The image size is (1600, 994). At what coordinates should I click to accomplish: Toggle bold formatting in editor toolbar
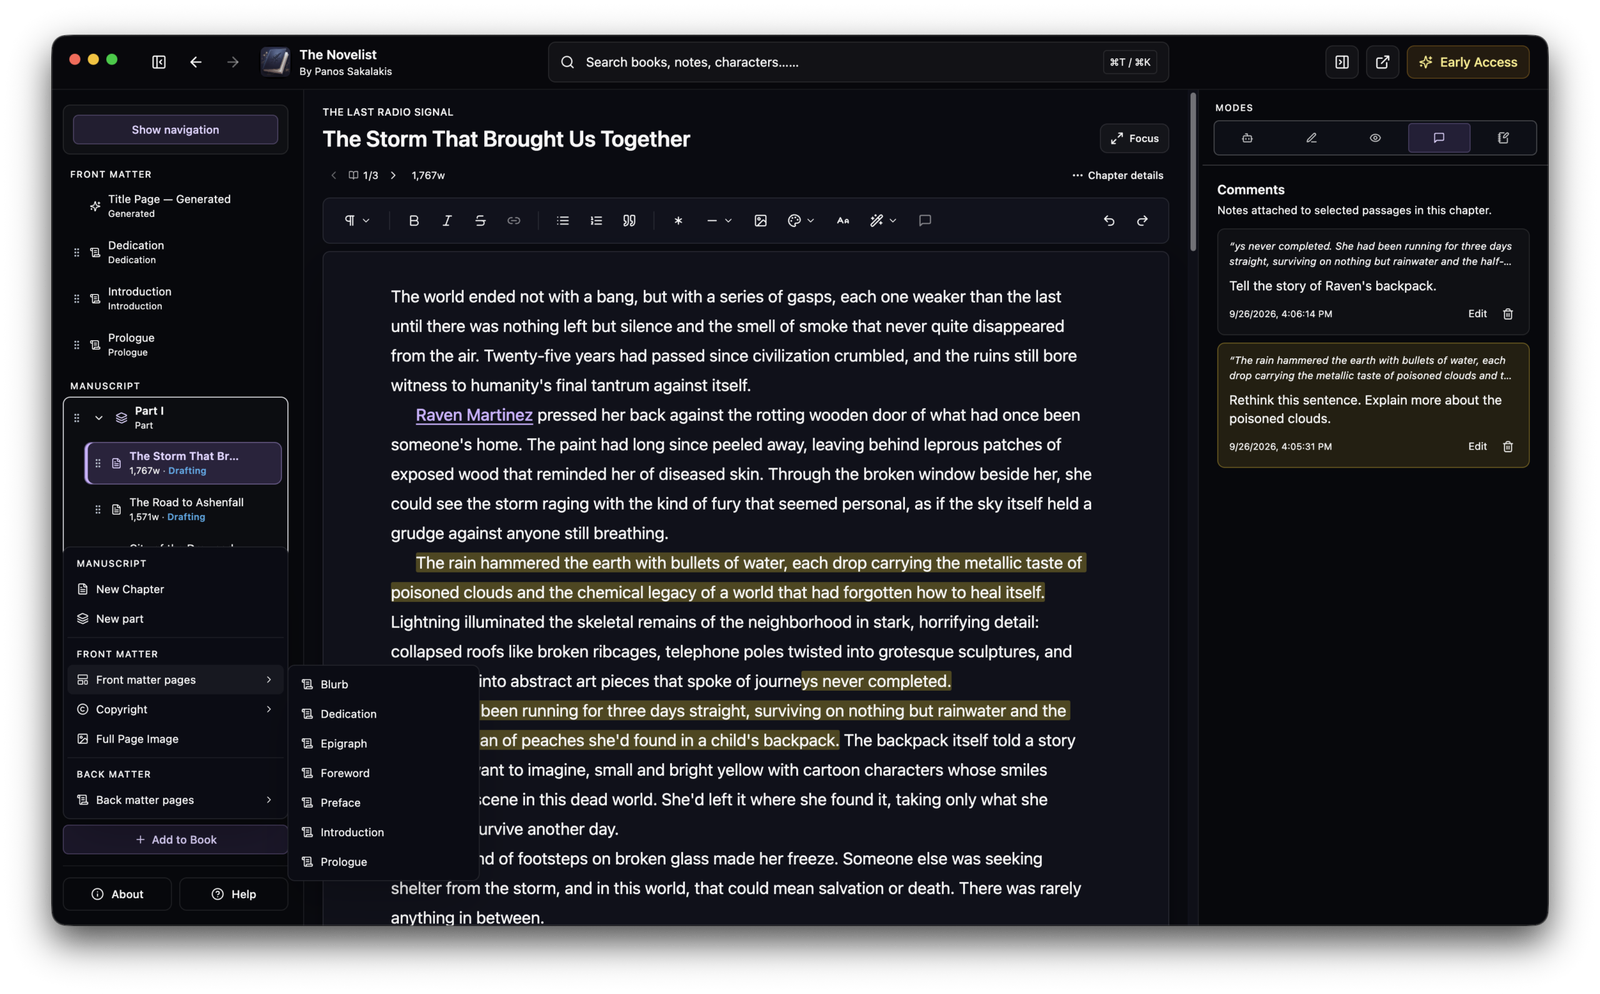pos(413,220)
